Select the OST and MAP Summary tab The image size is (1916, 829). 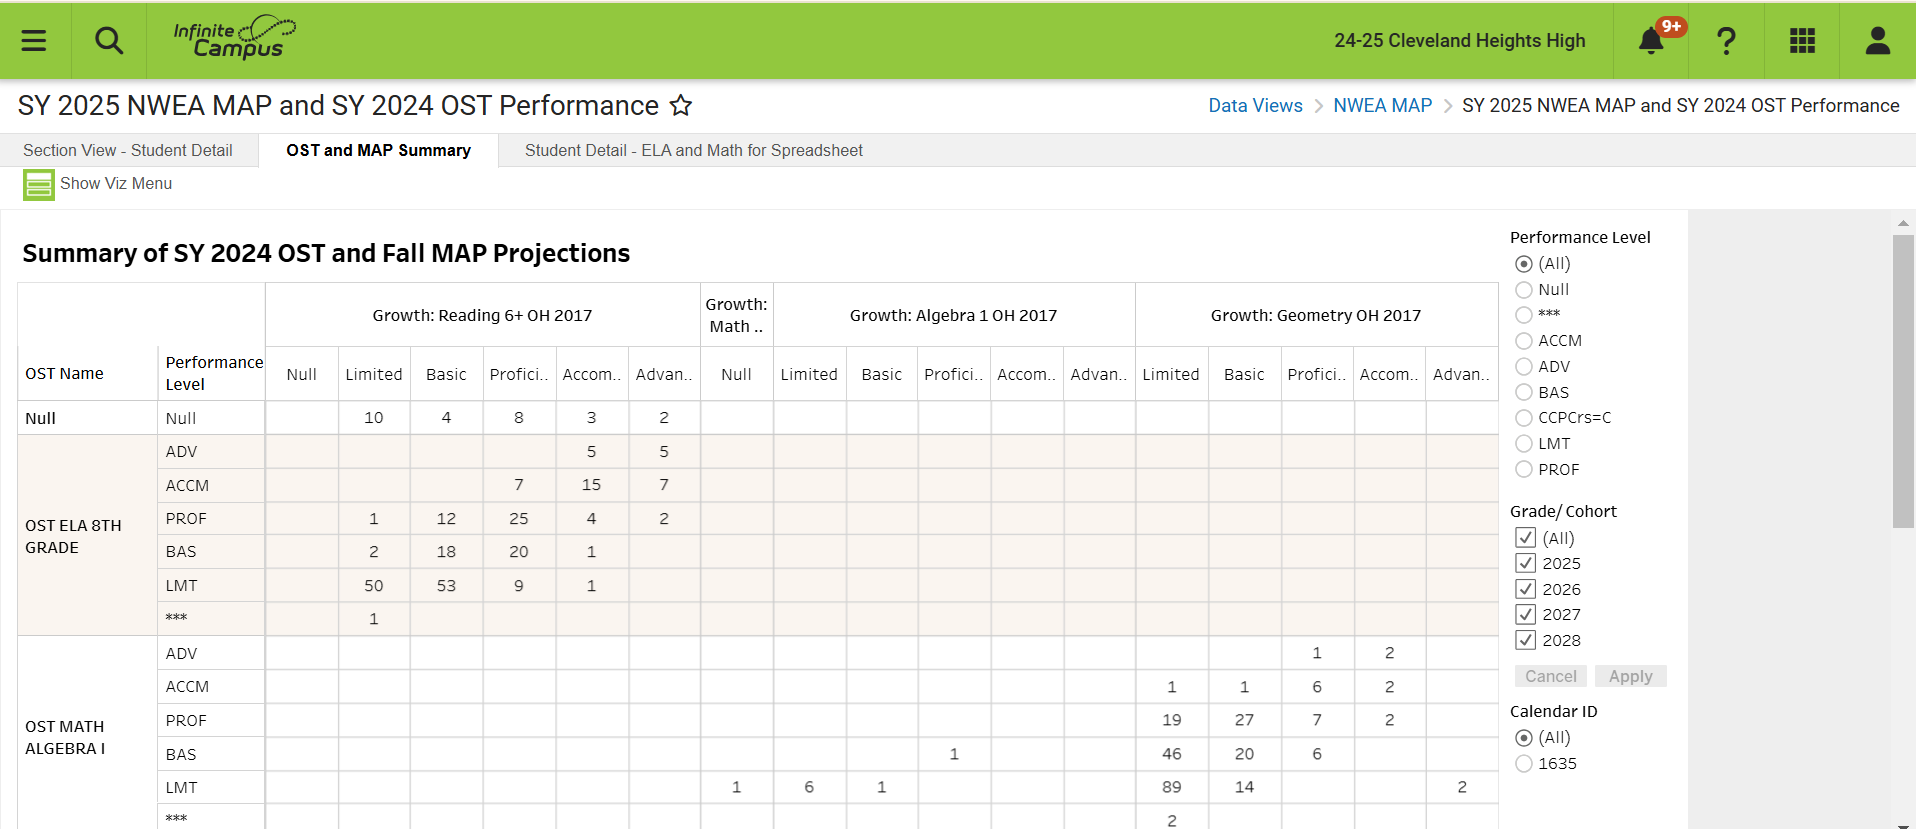[378, 150]
